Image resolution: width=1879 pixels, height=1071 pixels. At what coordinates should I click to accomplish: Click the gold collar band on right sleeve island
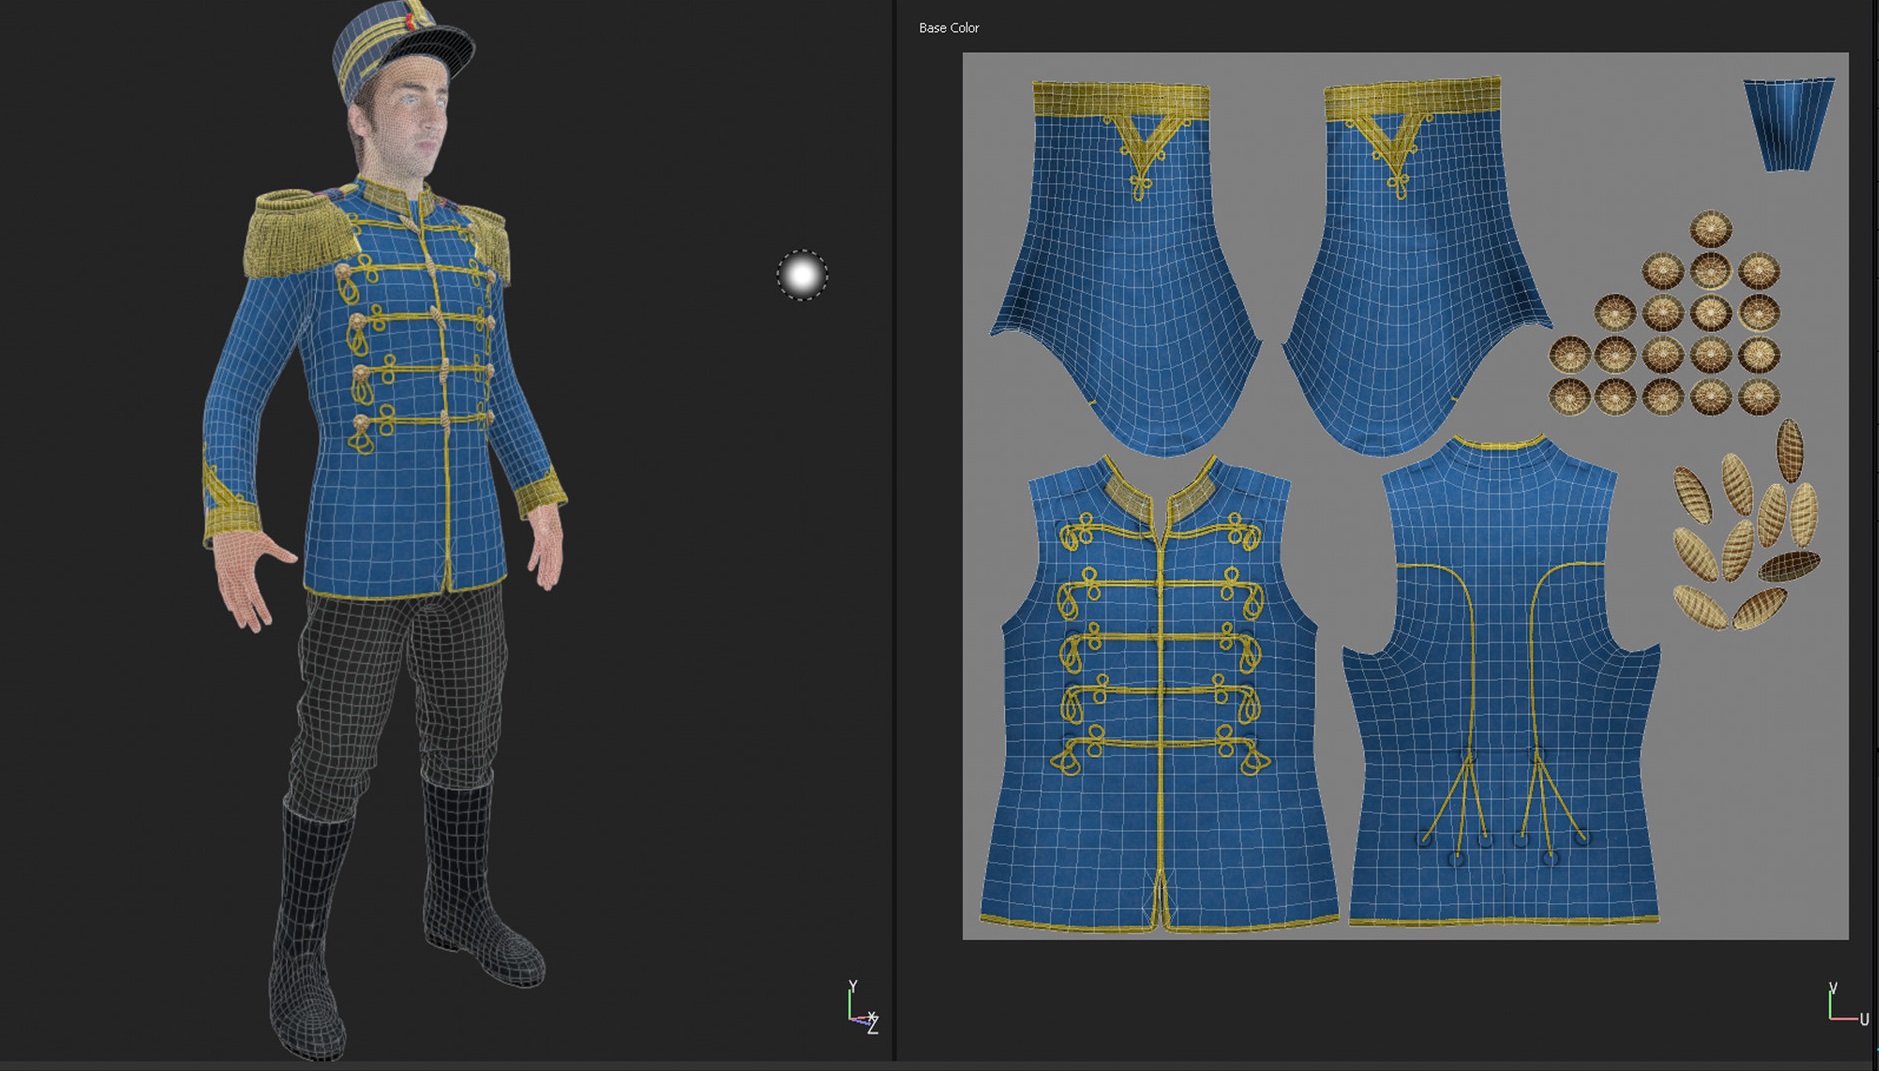click(x=1412, y=98)
